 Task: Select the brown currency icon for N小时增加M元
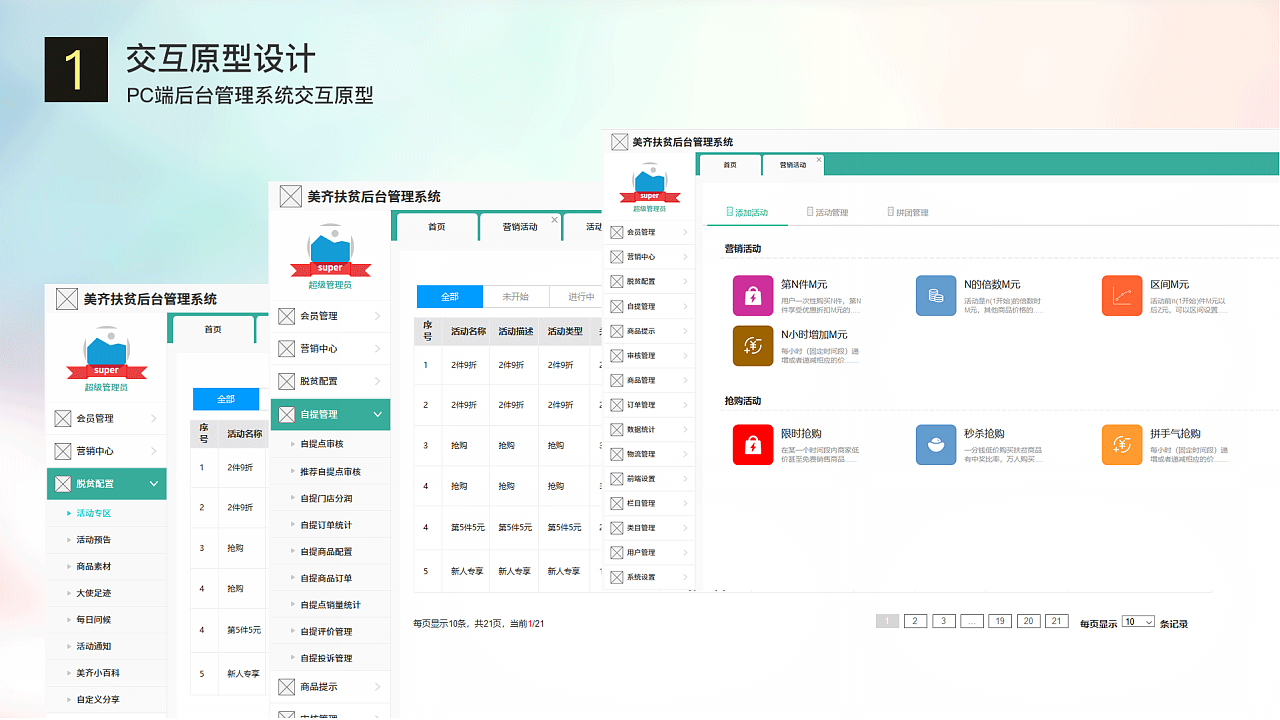(753, 344)
